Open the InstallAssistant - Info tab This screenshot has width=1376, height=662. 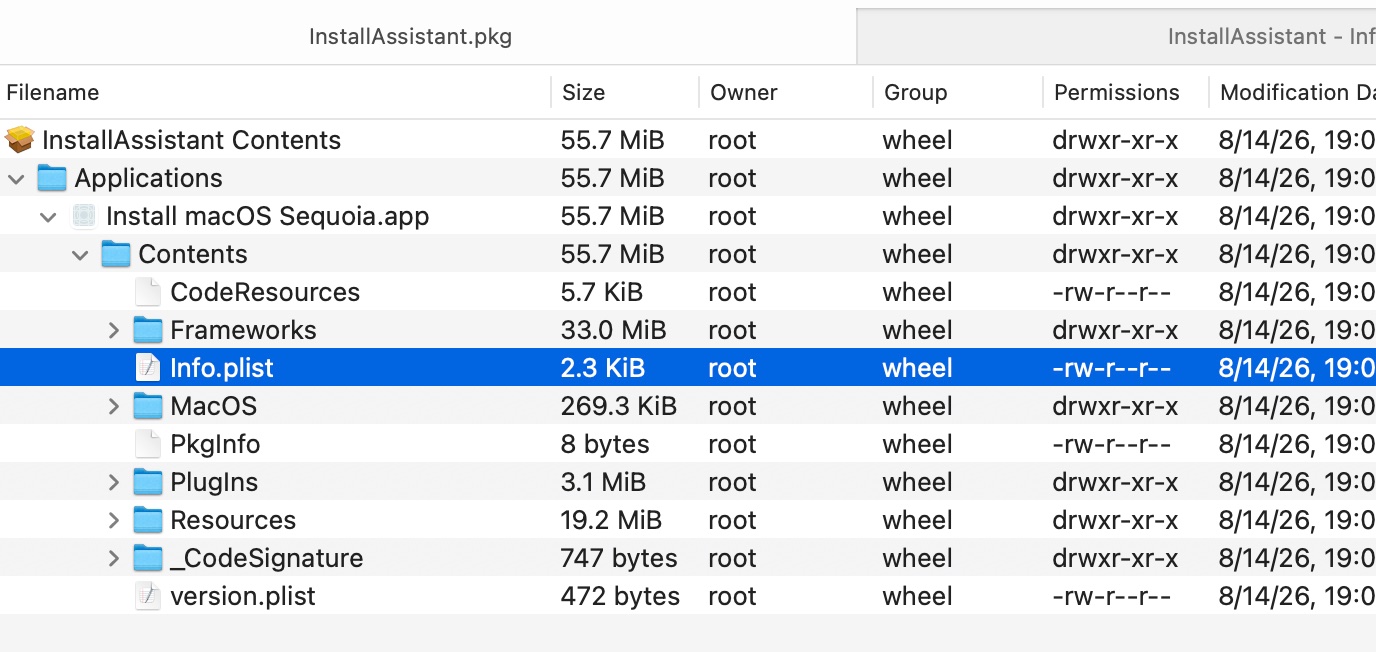pyautogui.click(x=1116, y=37)
